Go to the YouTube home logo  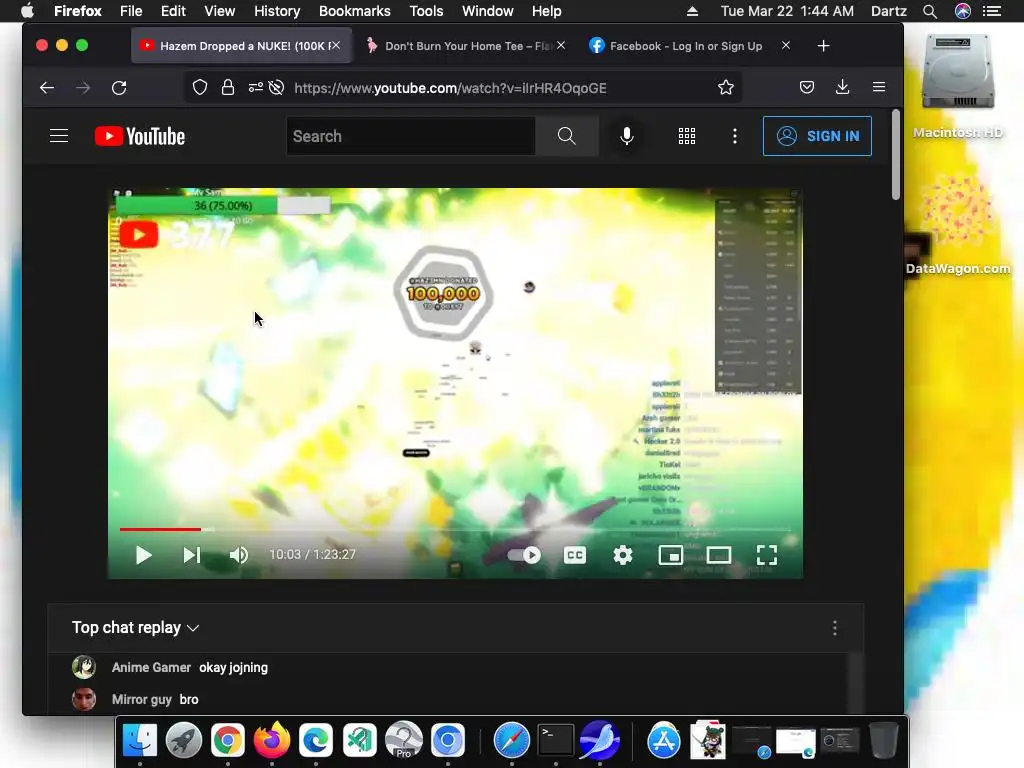click(140, 136)
